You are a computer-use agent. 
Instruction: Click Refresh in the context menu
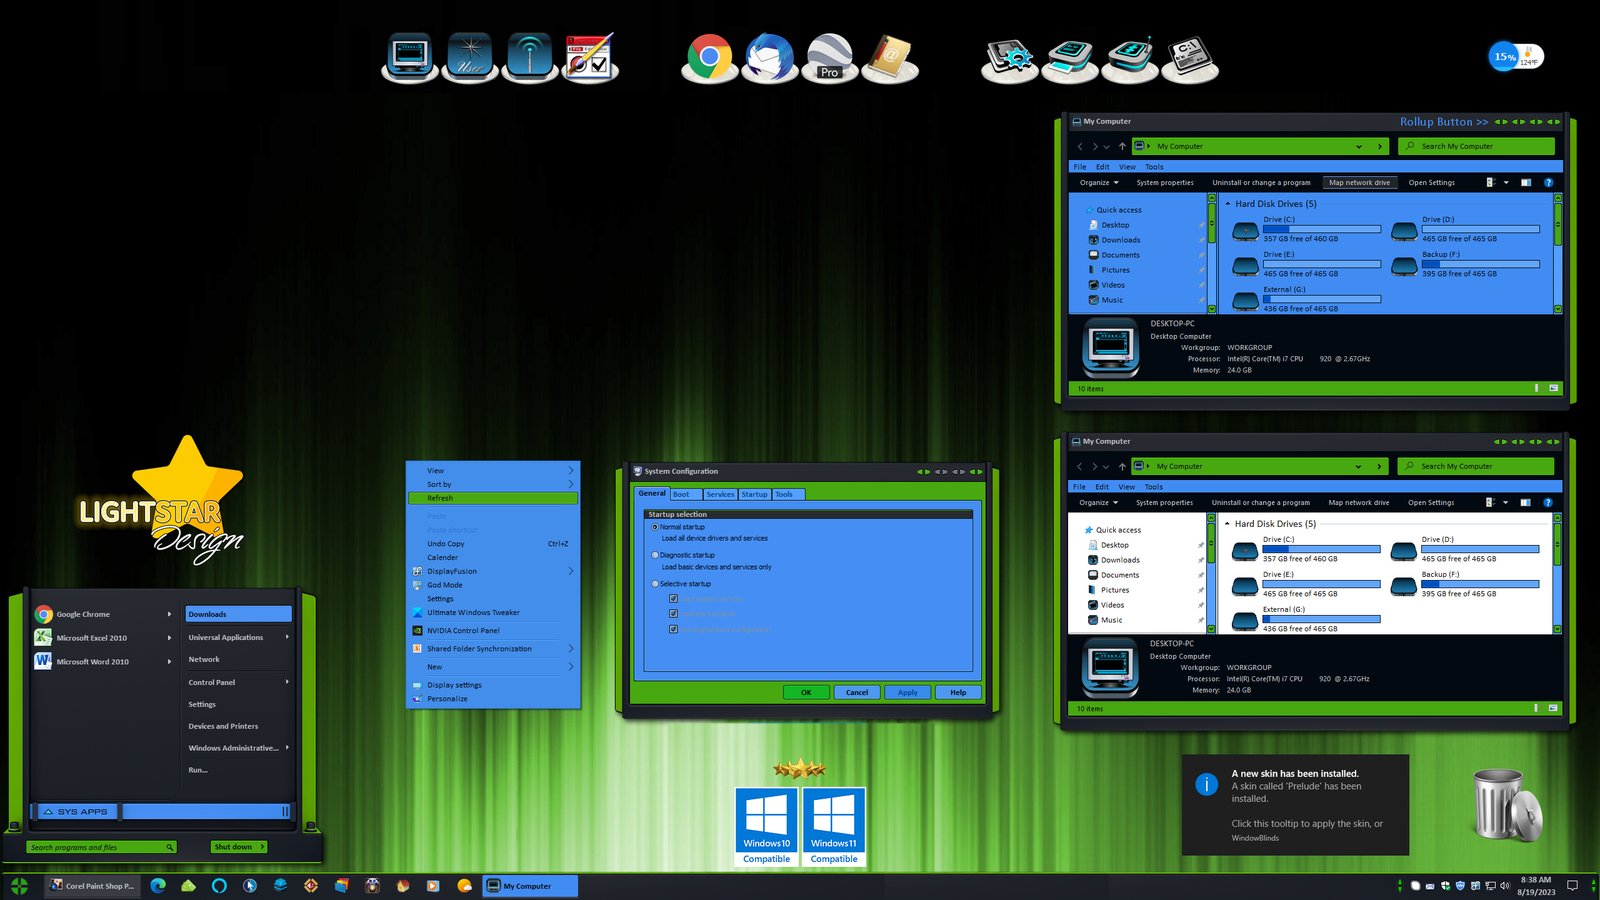[493, 498]
